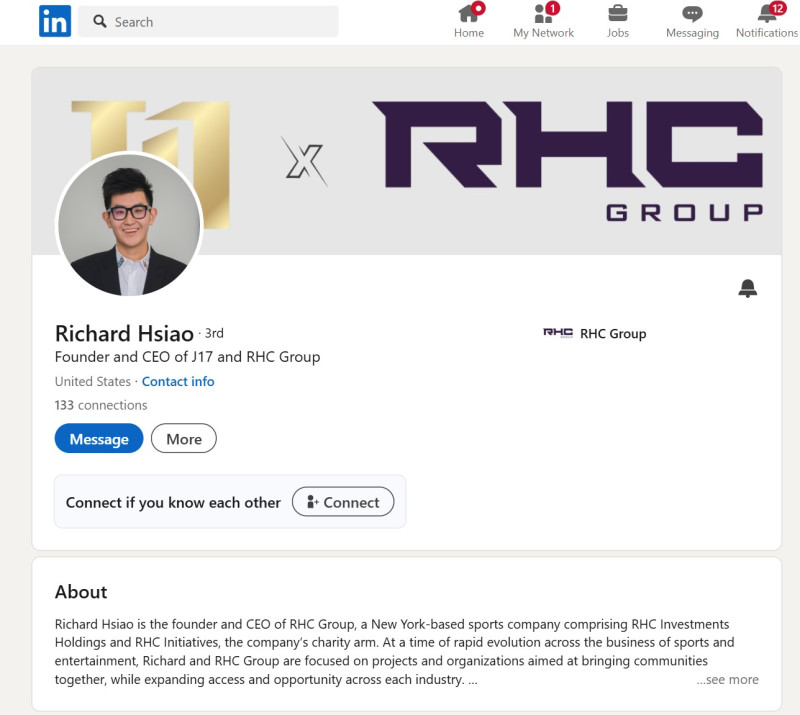Click the LinkedIn logo icon
This screenshot has height=715, width=800.
pos(55,21)
